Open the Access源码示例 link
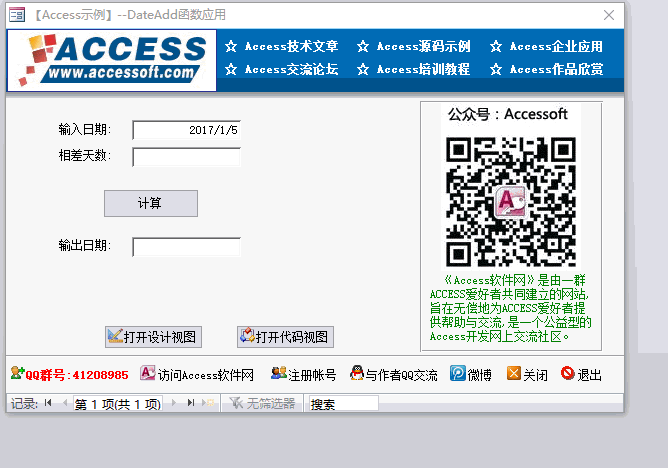Screen dimensions: 668x468 tap(423, 46)
